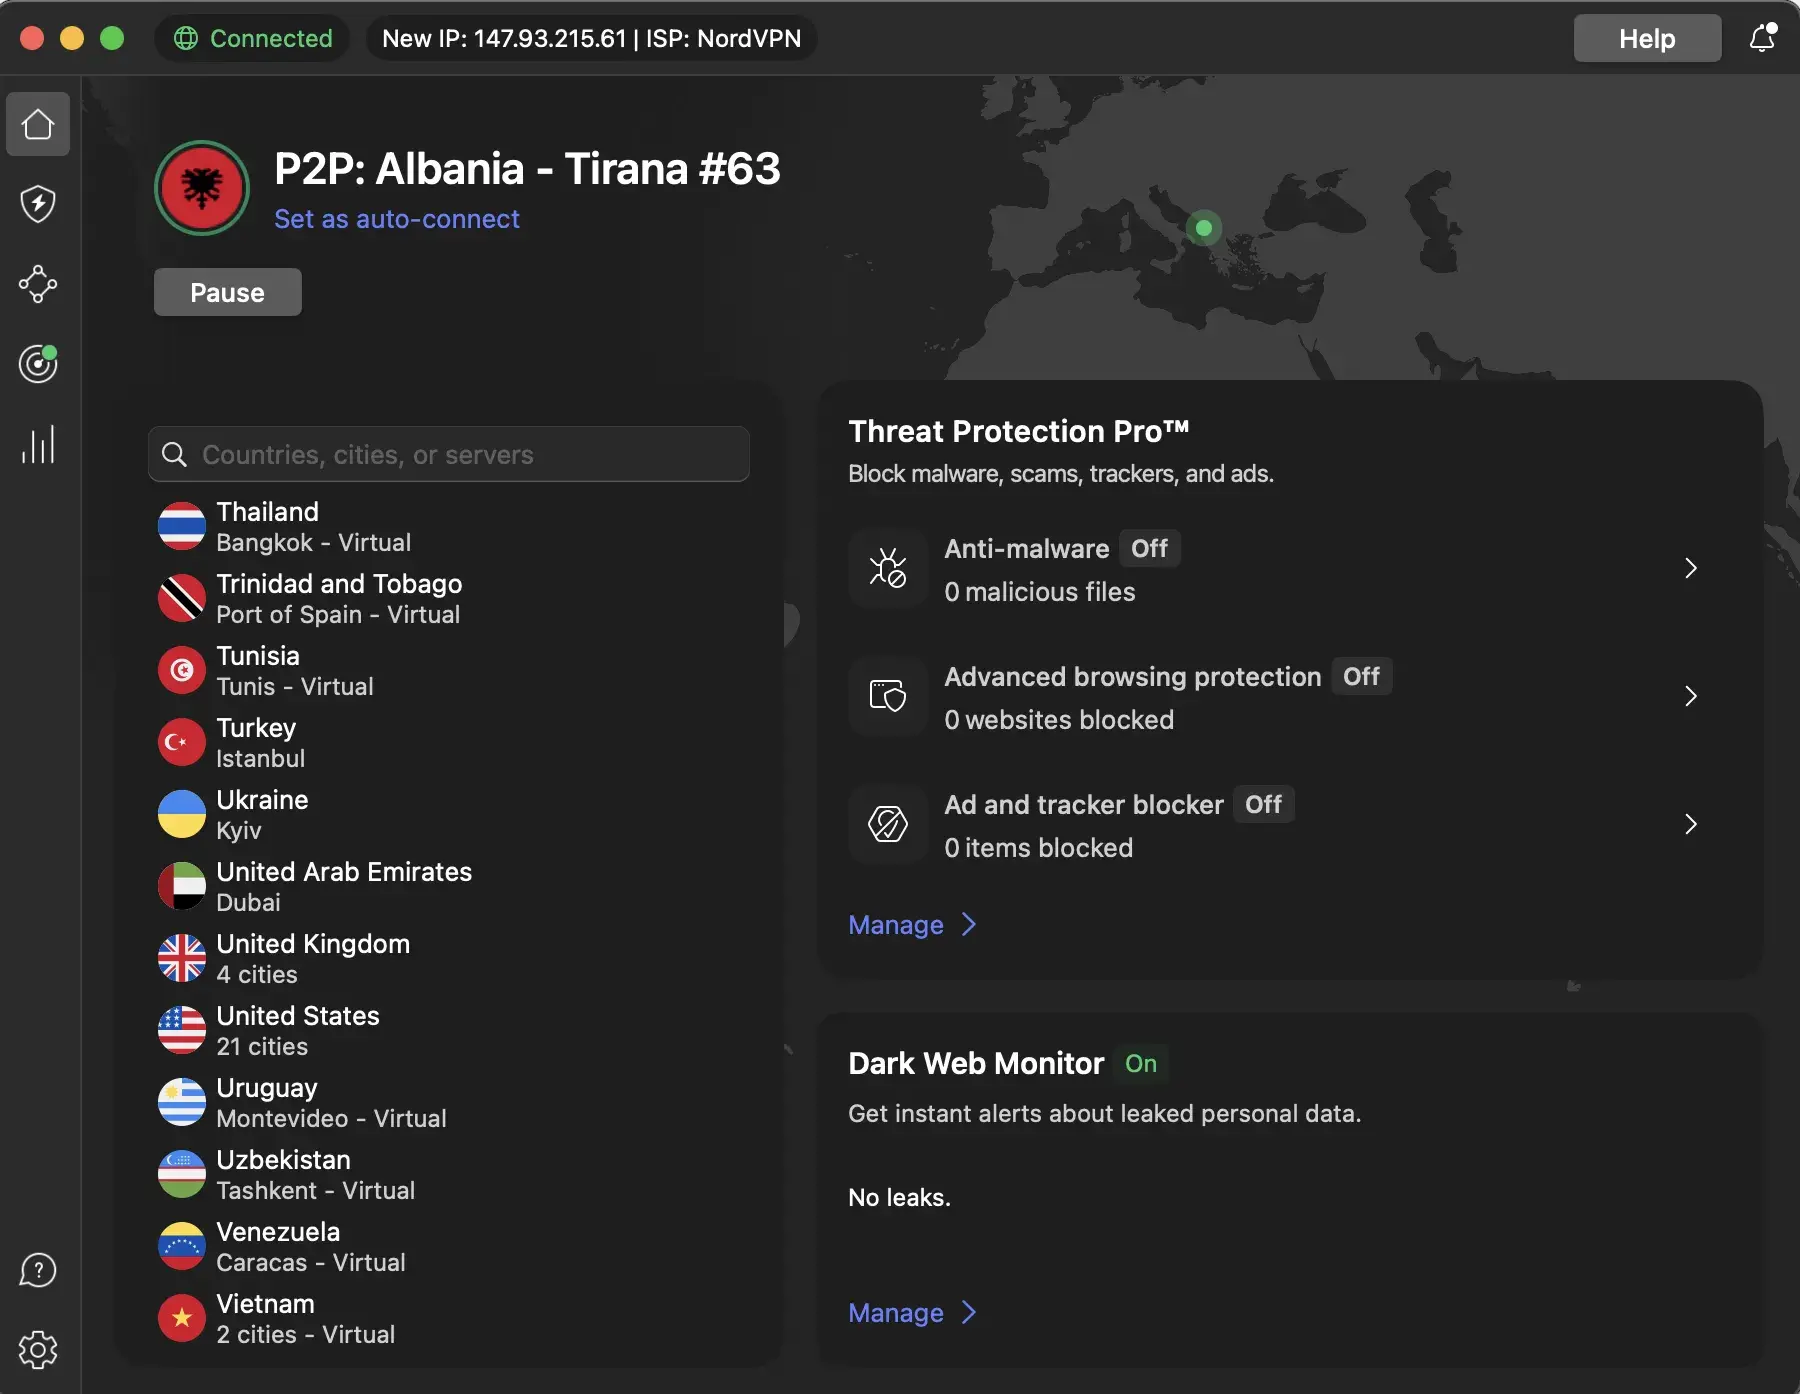Open Threat Protection shield sidebar icon
The height and width of the screenshot is (1394, 1800).
38,204
